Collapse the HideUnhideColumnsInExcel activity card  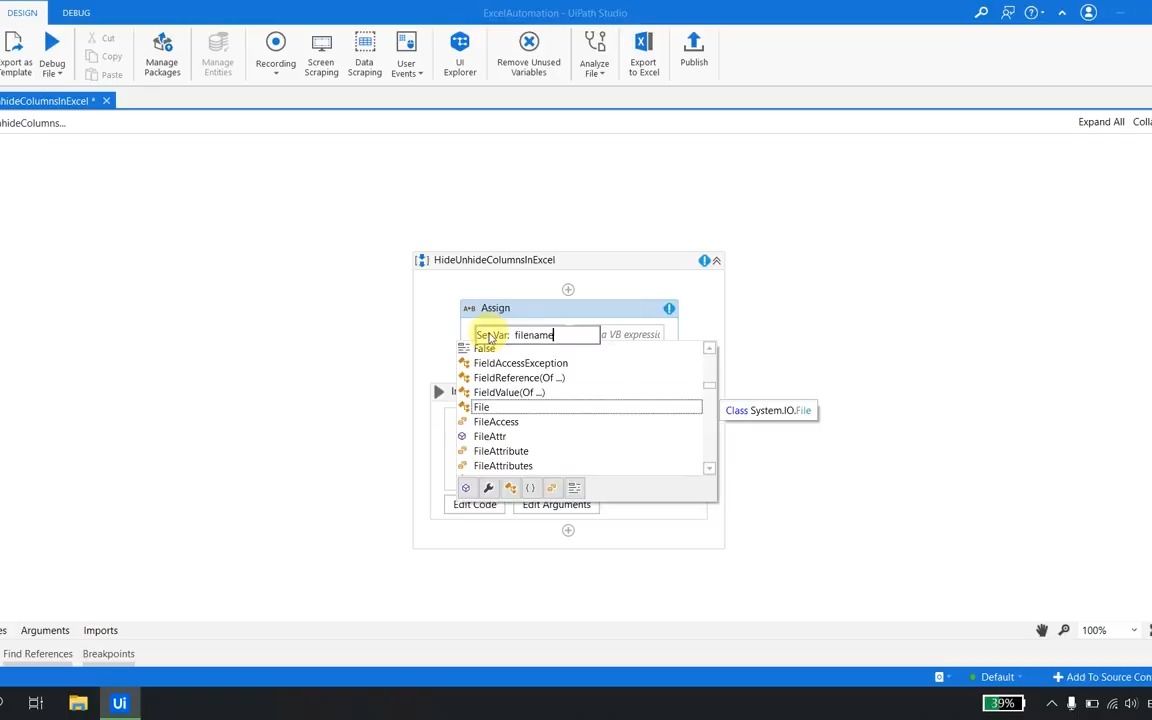tap(716, 260)
